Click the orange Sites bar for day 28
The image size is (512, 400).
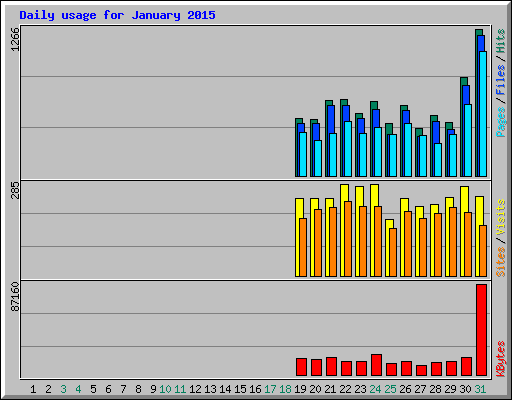click(x=438, y=245)
